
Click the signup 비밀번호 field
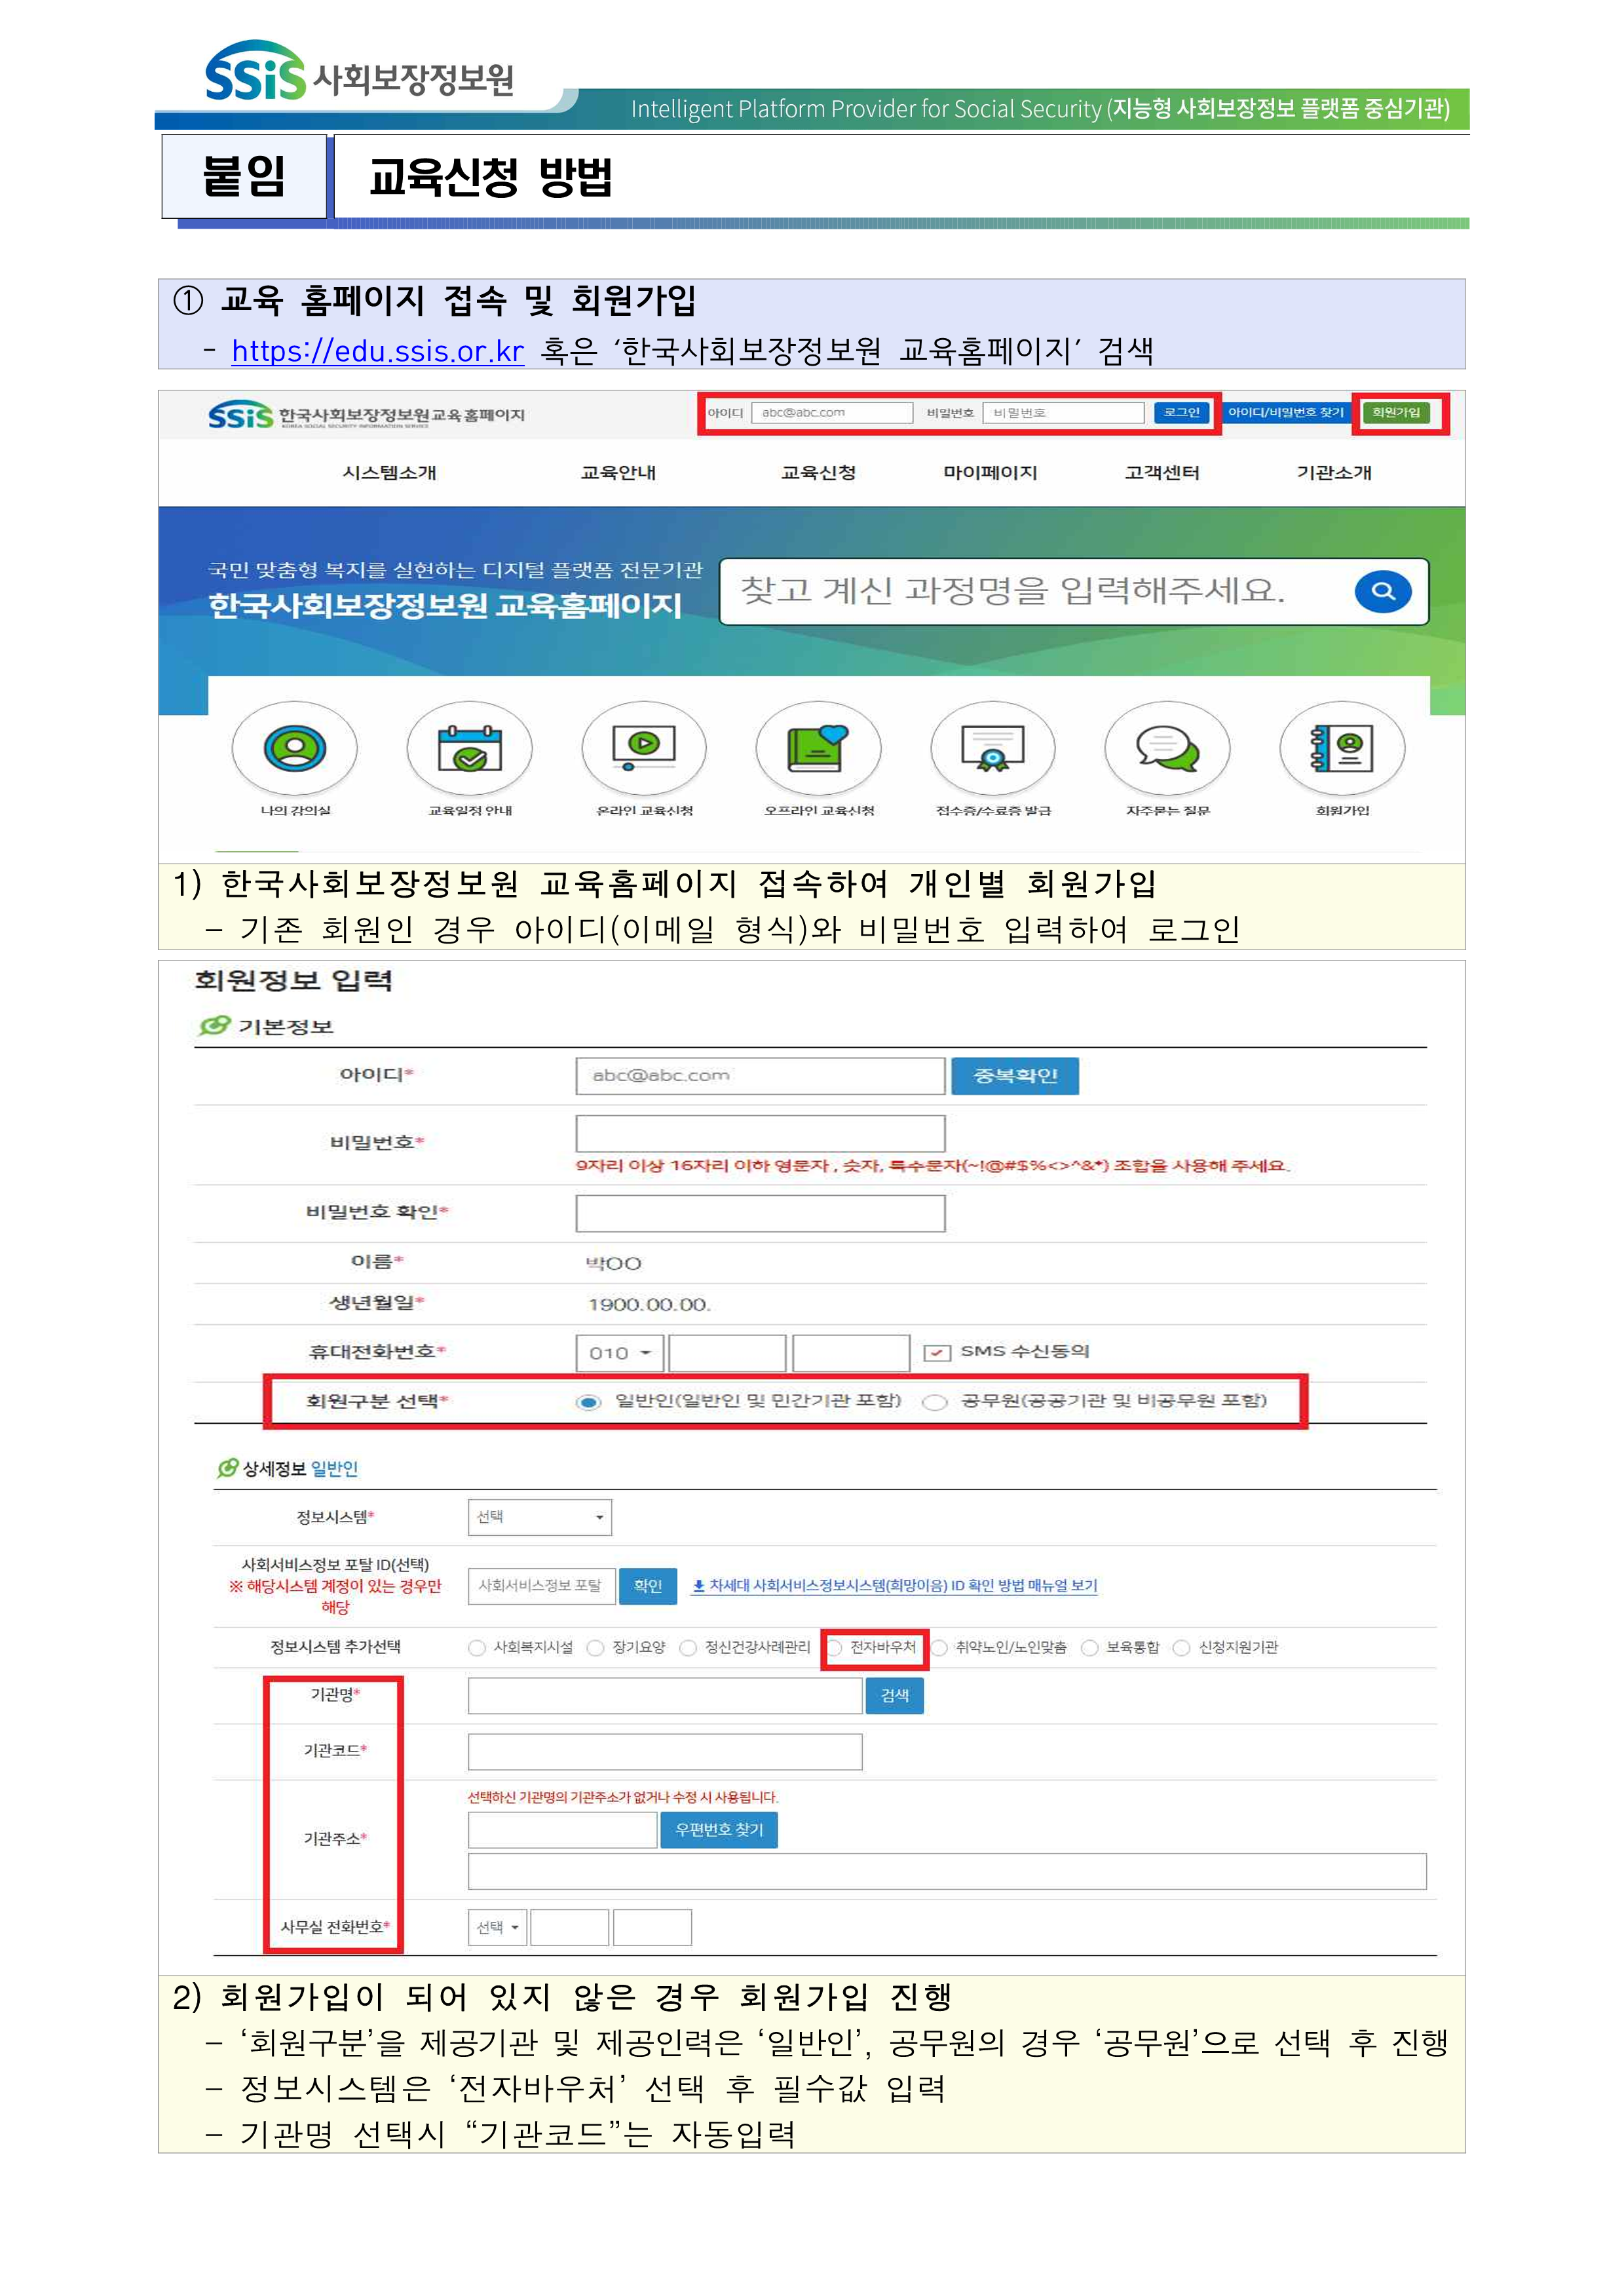[760, 1134]
